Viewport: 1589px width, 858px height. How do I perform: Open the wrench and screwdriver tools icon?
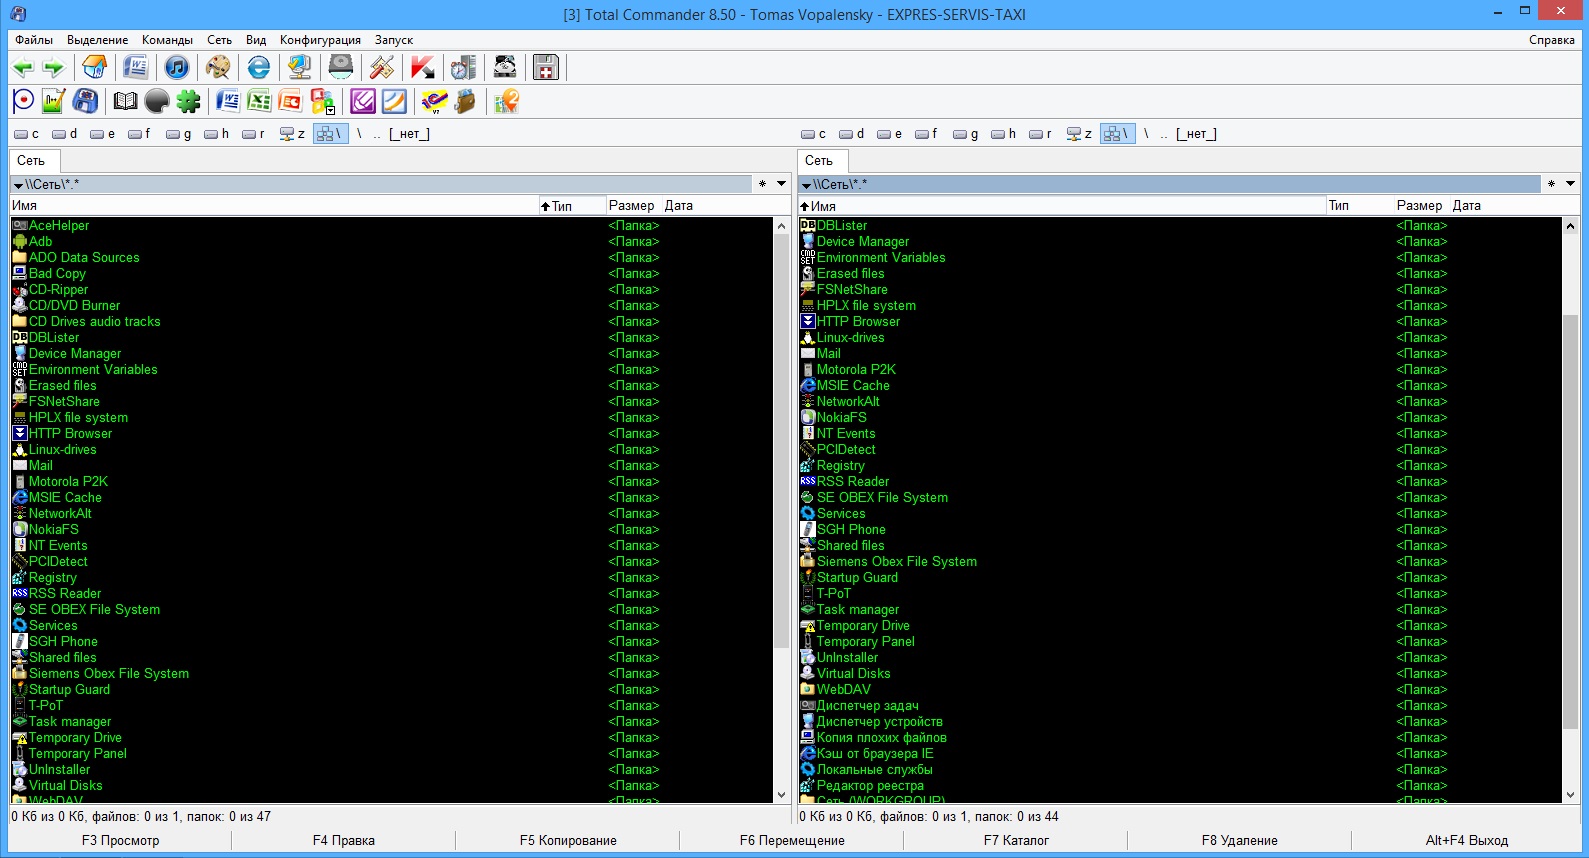click(382, 68)
